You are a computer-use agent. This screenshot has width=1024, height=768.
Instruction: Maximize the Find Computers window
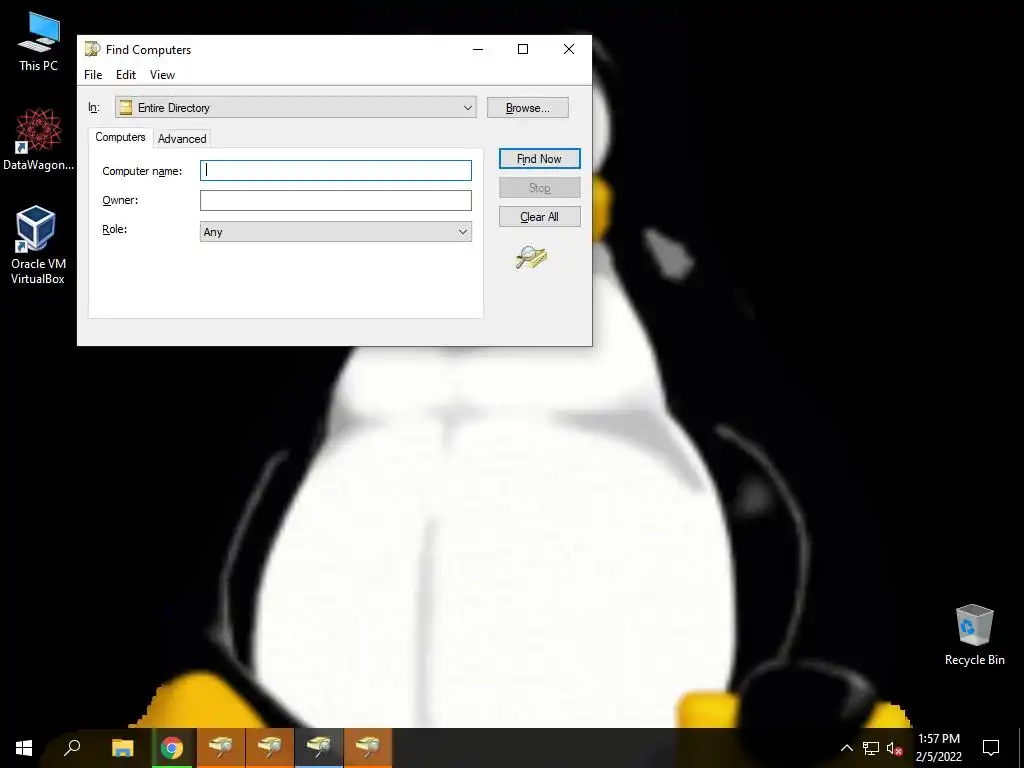[x=523, y=49]
